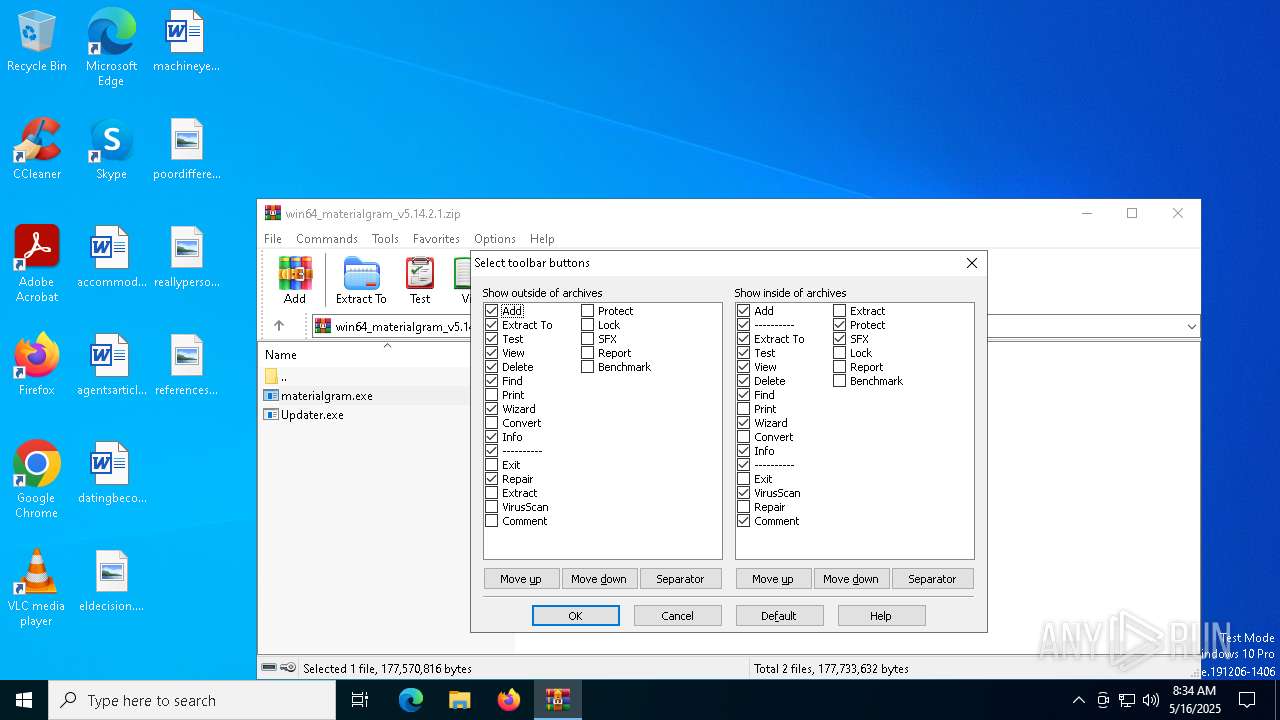This screenshot has width=1280, height=720.
Task: Uncheck Add in outside of archives list
Action: pos(491,311)
